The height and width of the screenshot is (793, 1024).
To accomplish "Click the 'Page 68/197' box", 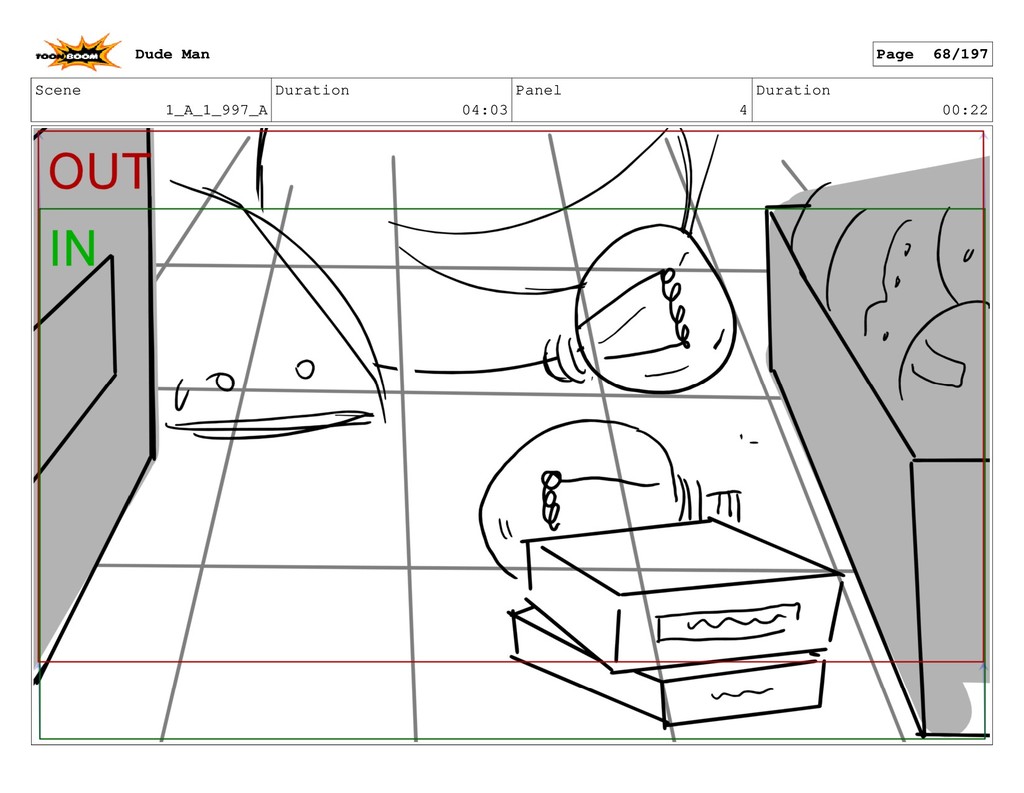I will 932,54.
